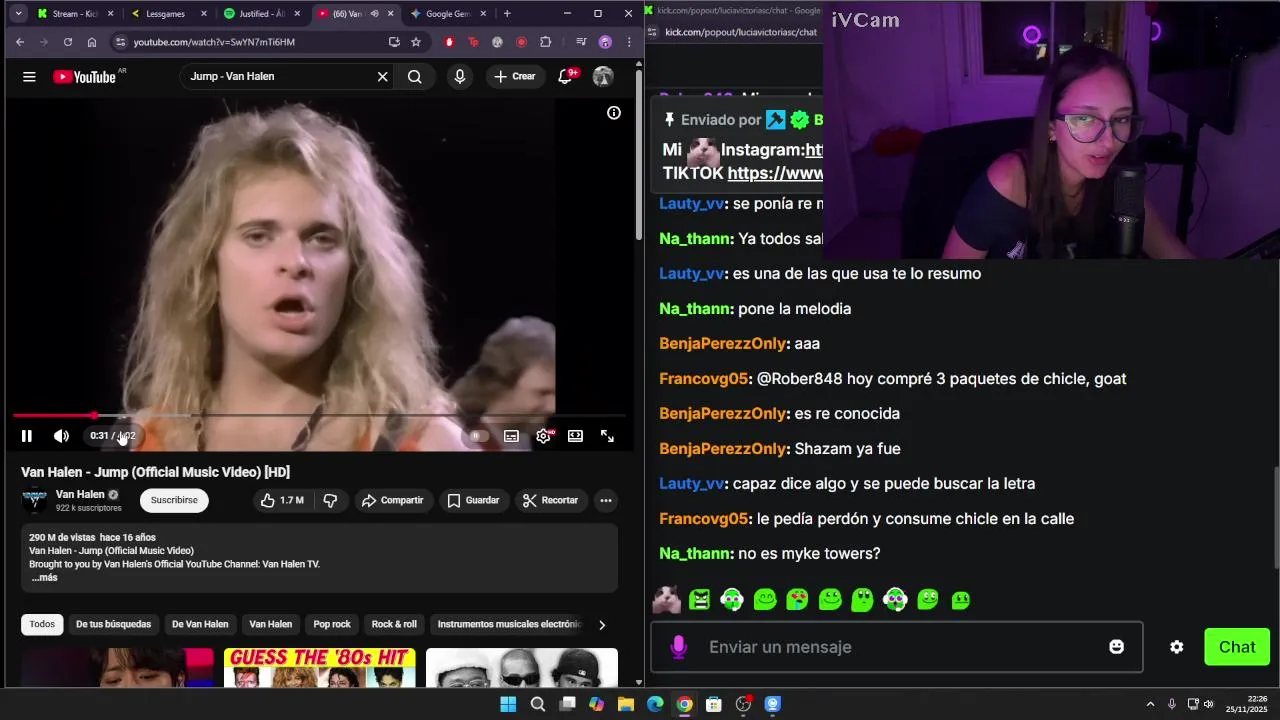Image resolution: width=1280 pixels, height=720 pixels.
Task: Pause the Van Halen video
Action: 27,436
